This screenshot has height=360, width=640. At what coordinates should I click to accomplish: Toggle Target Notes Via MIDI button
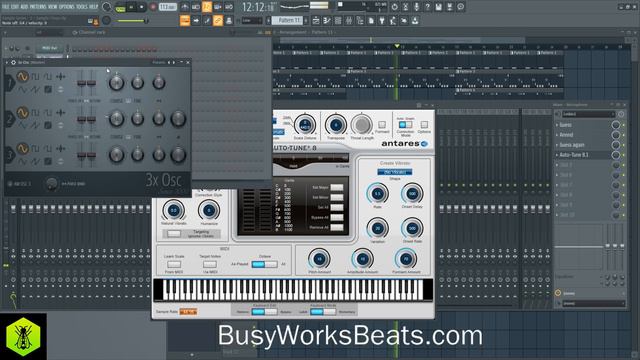[210, 264]
